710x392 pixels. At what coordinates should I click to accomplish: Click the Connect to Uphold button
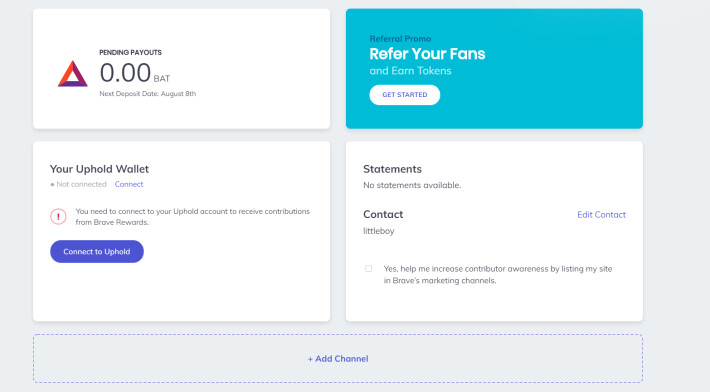[97, 251]
